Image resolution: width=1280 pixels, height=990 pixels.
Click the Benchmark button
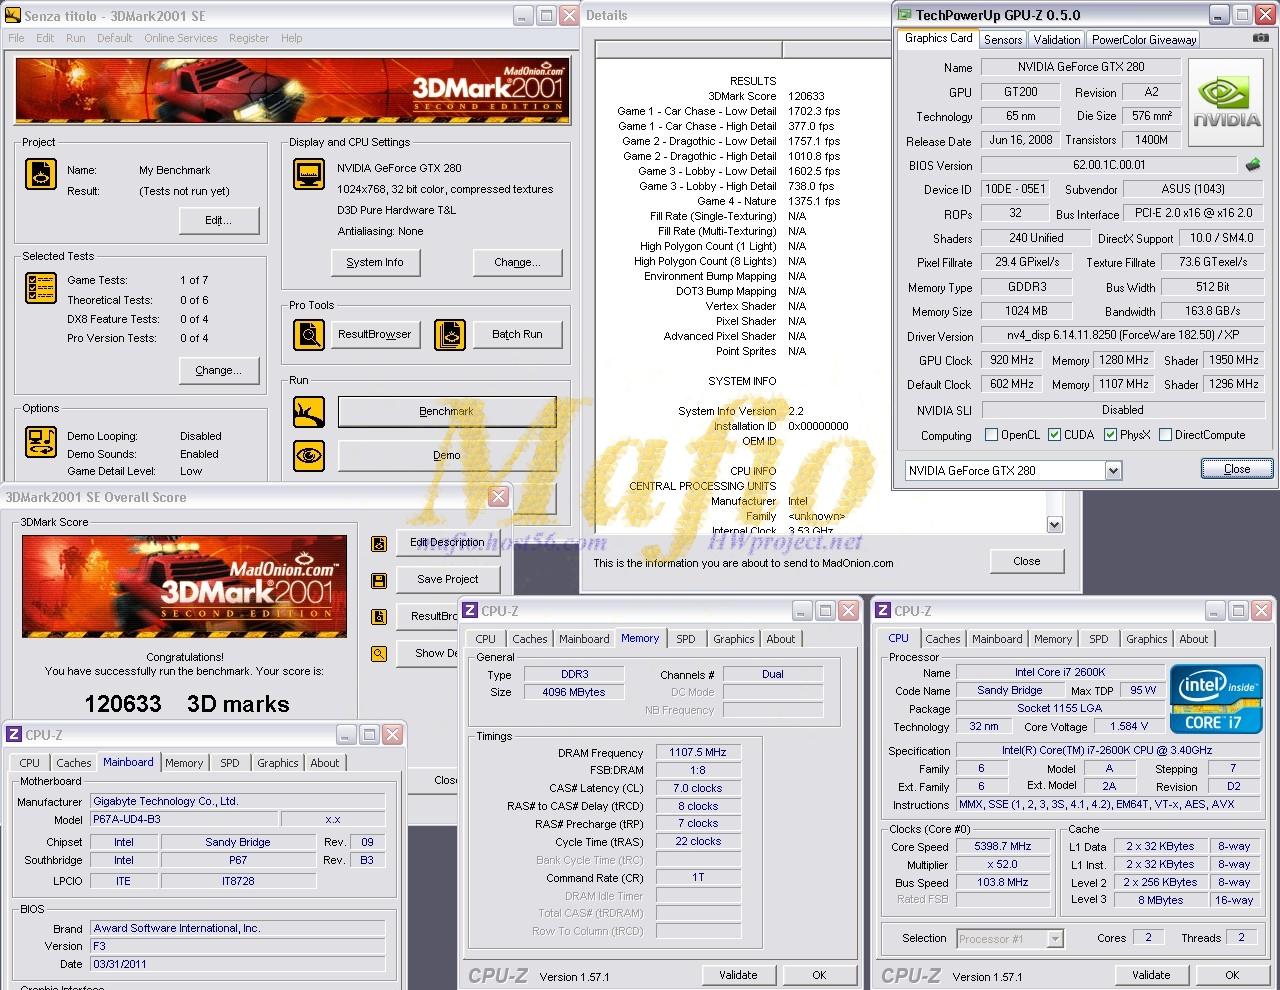[x=447, y=412]
